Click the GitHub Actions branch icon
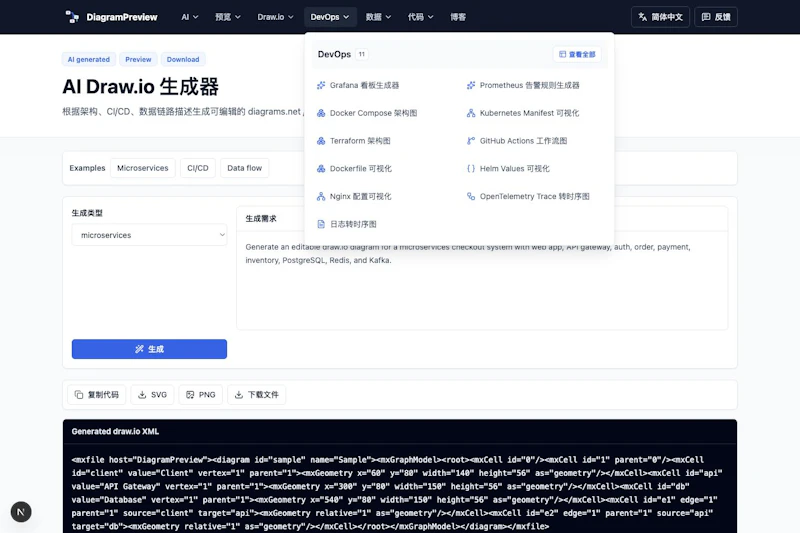Viewport: 800px width, 533px height. click(471, 141)
